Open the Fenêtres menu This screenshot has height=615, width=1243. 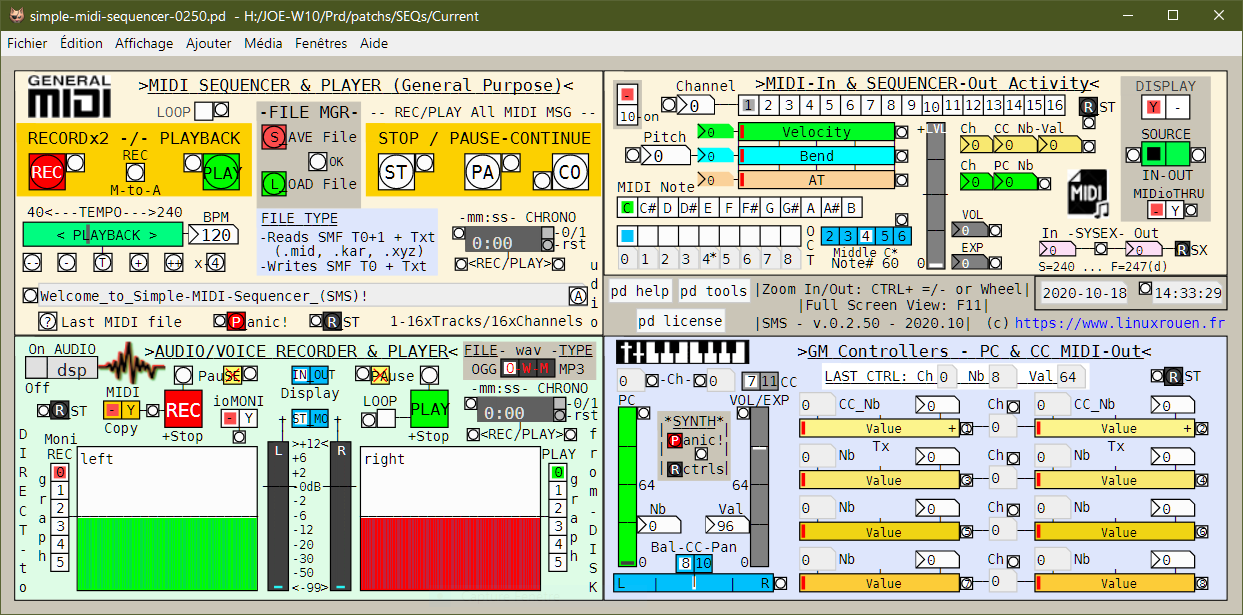pyautogui.click(x=321, y=43)
